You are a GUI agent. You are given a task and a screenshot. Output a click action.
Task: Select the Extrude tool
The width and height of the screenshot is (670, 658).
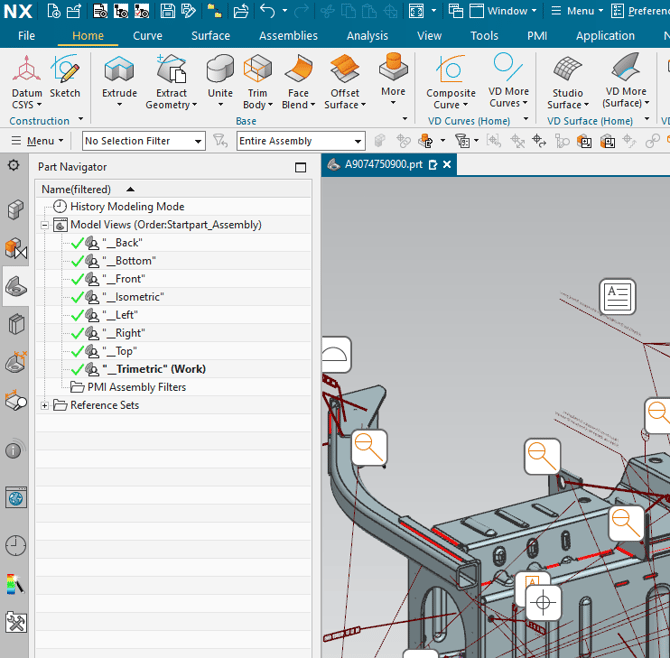coord(119,80)
